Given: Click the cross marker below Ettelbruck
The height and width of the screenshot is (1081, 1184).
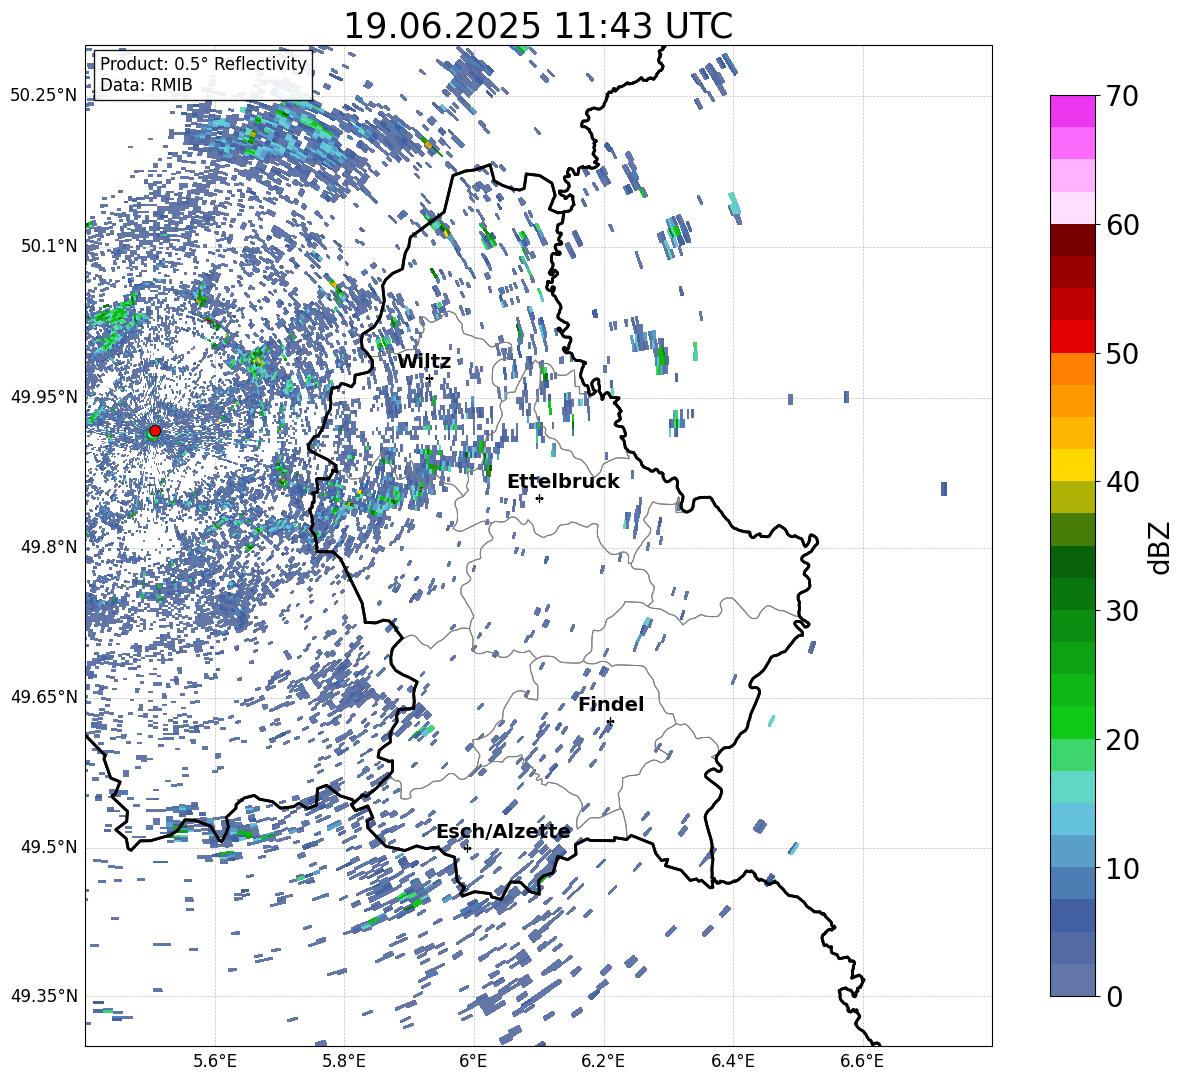Looking at the screenshot, I should click(539, 498).
